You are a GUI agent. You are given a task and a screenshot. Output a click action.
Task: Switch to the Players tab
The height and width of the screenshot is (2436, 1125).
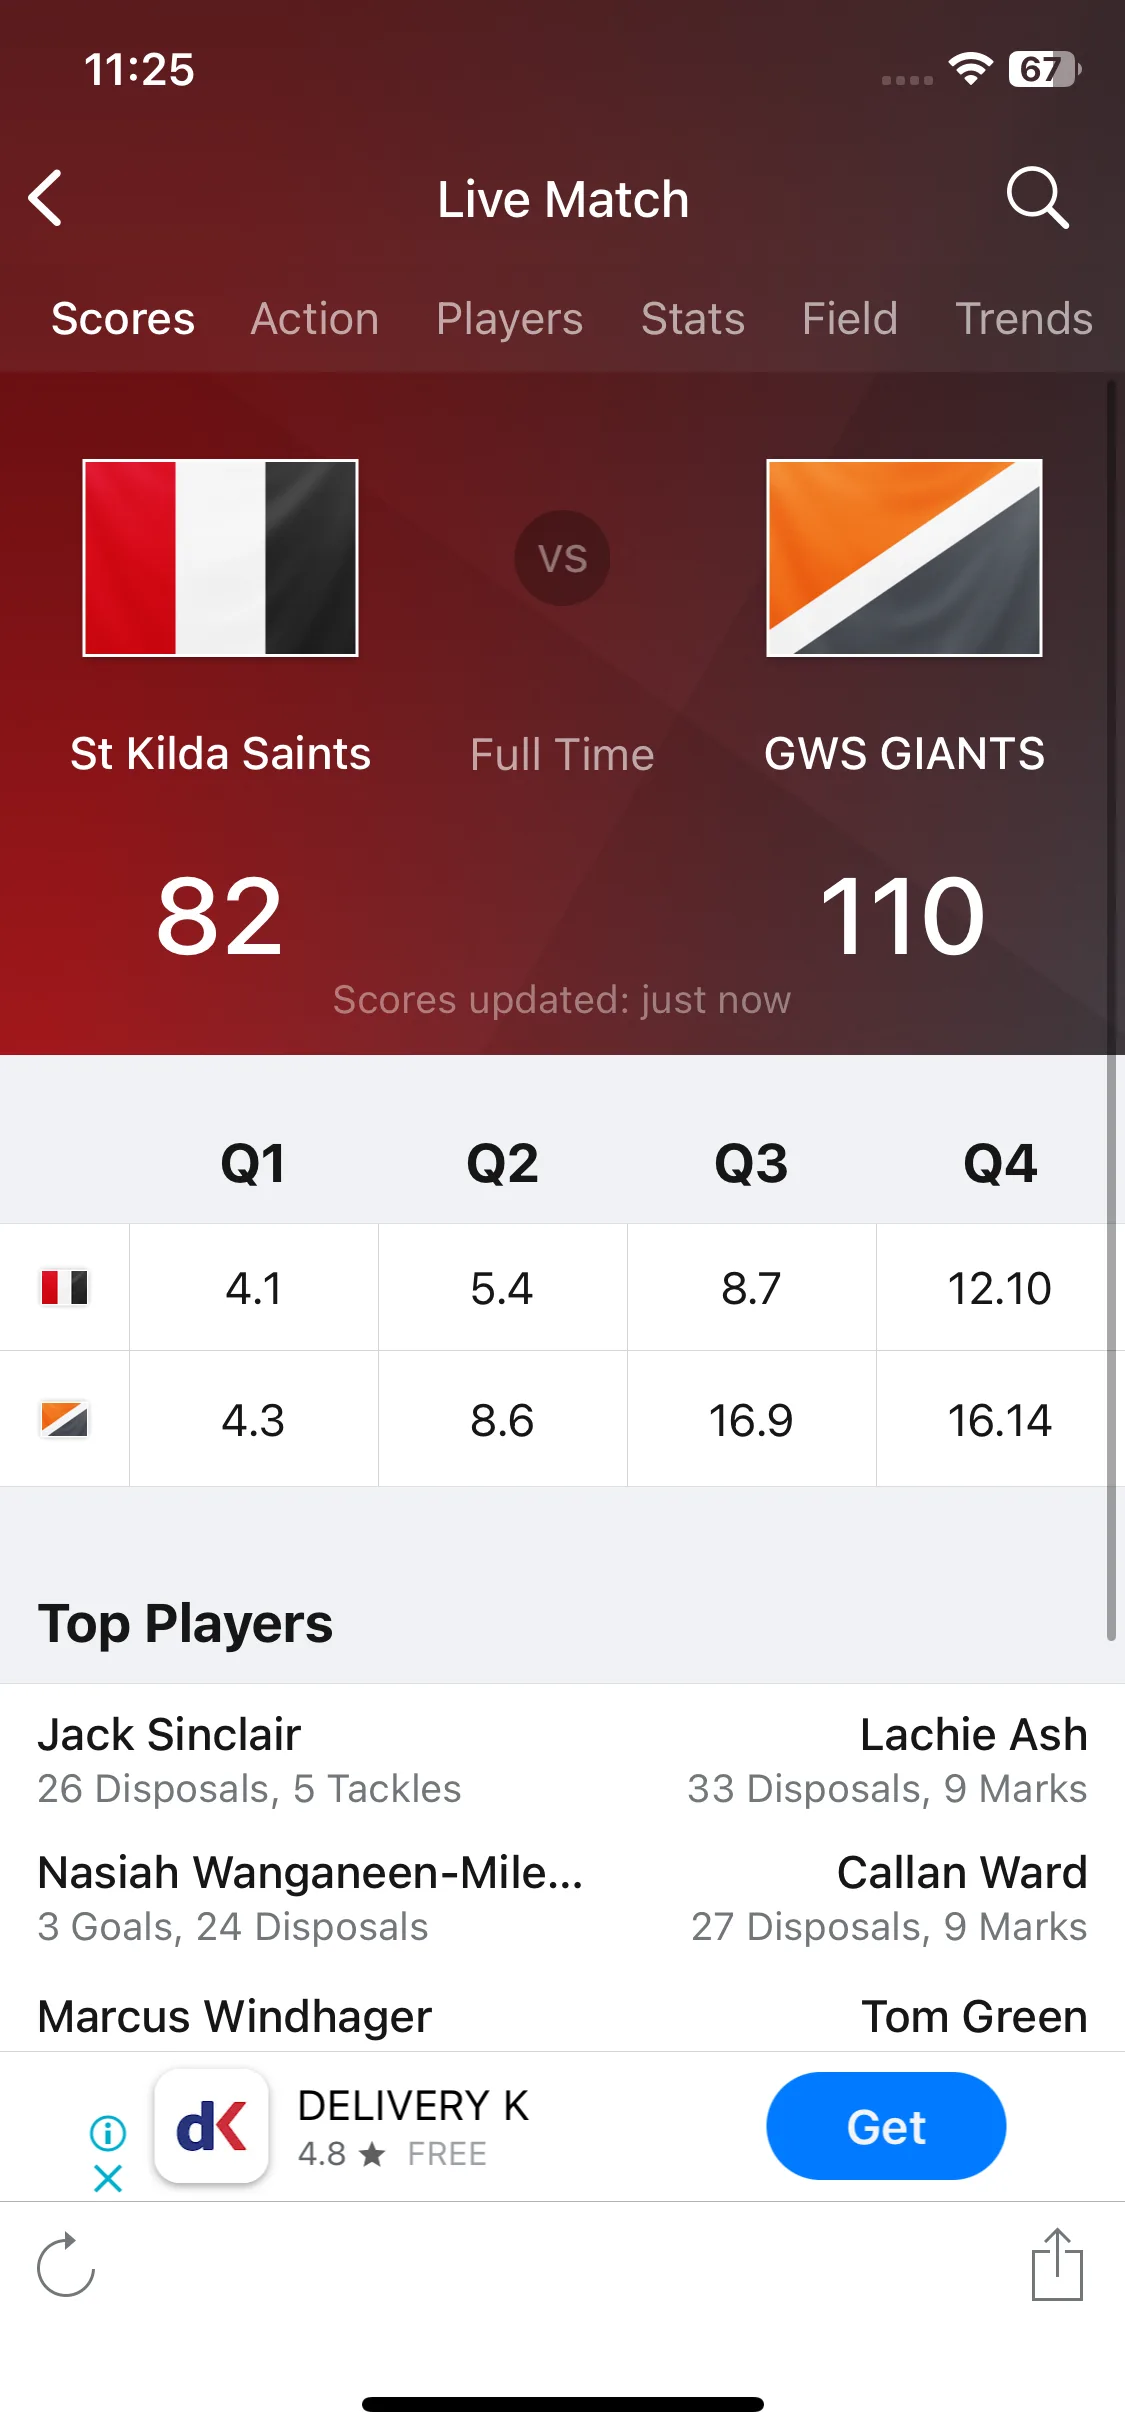click(509, 319)
